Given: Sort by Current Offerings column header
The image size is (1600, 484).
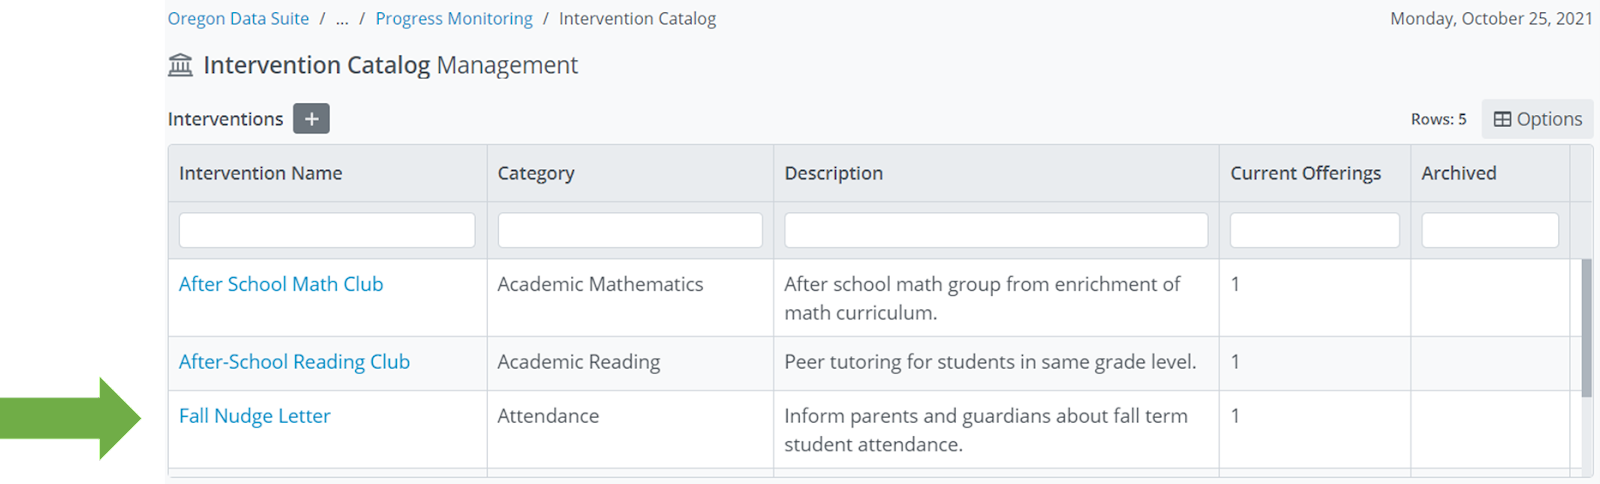Looking at the screenshot, I should pyautogui.click(x=1305, y=173).
